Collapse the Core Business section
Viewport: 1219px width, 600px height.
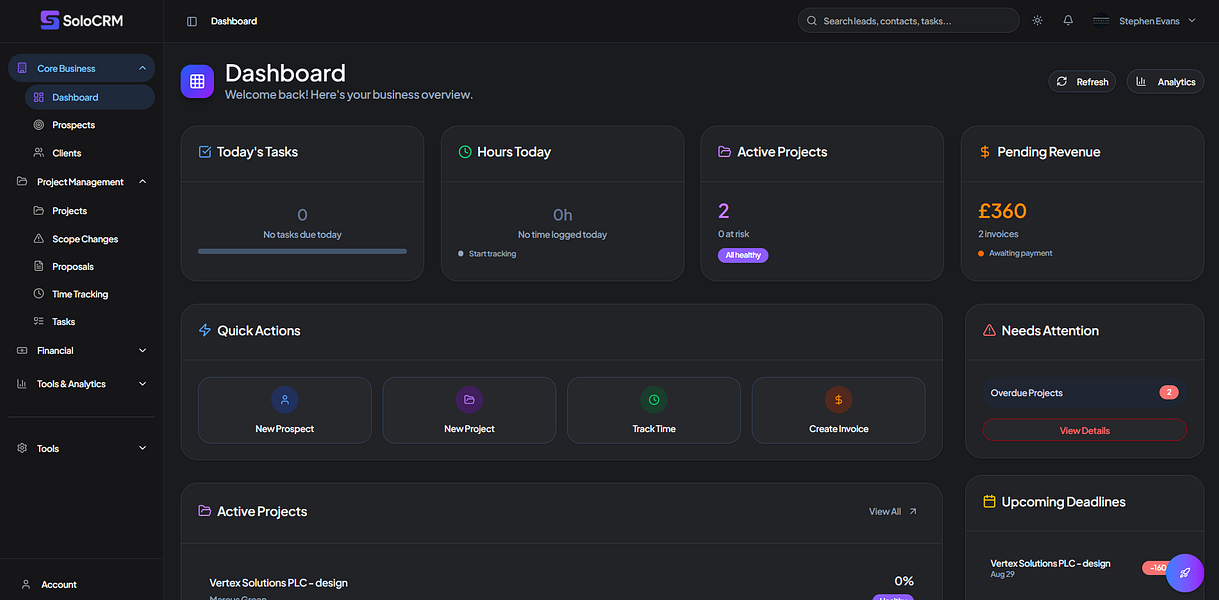coord(81,68)
